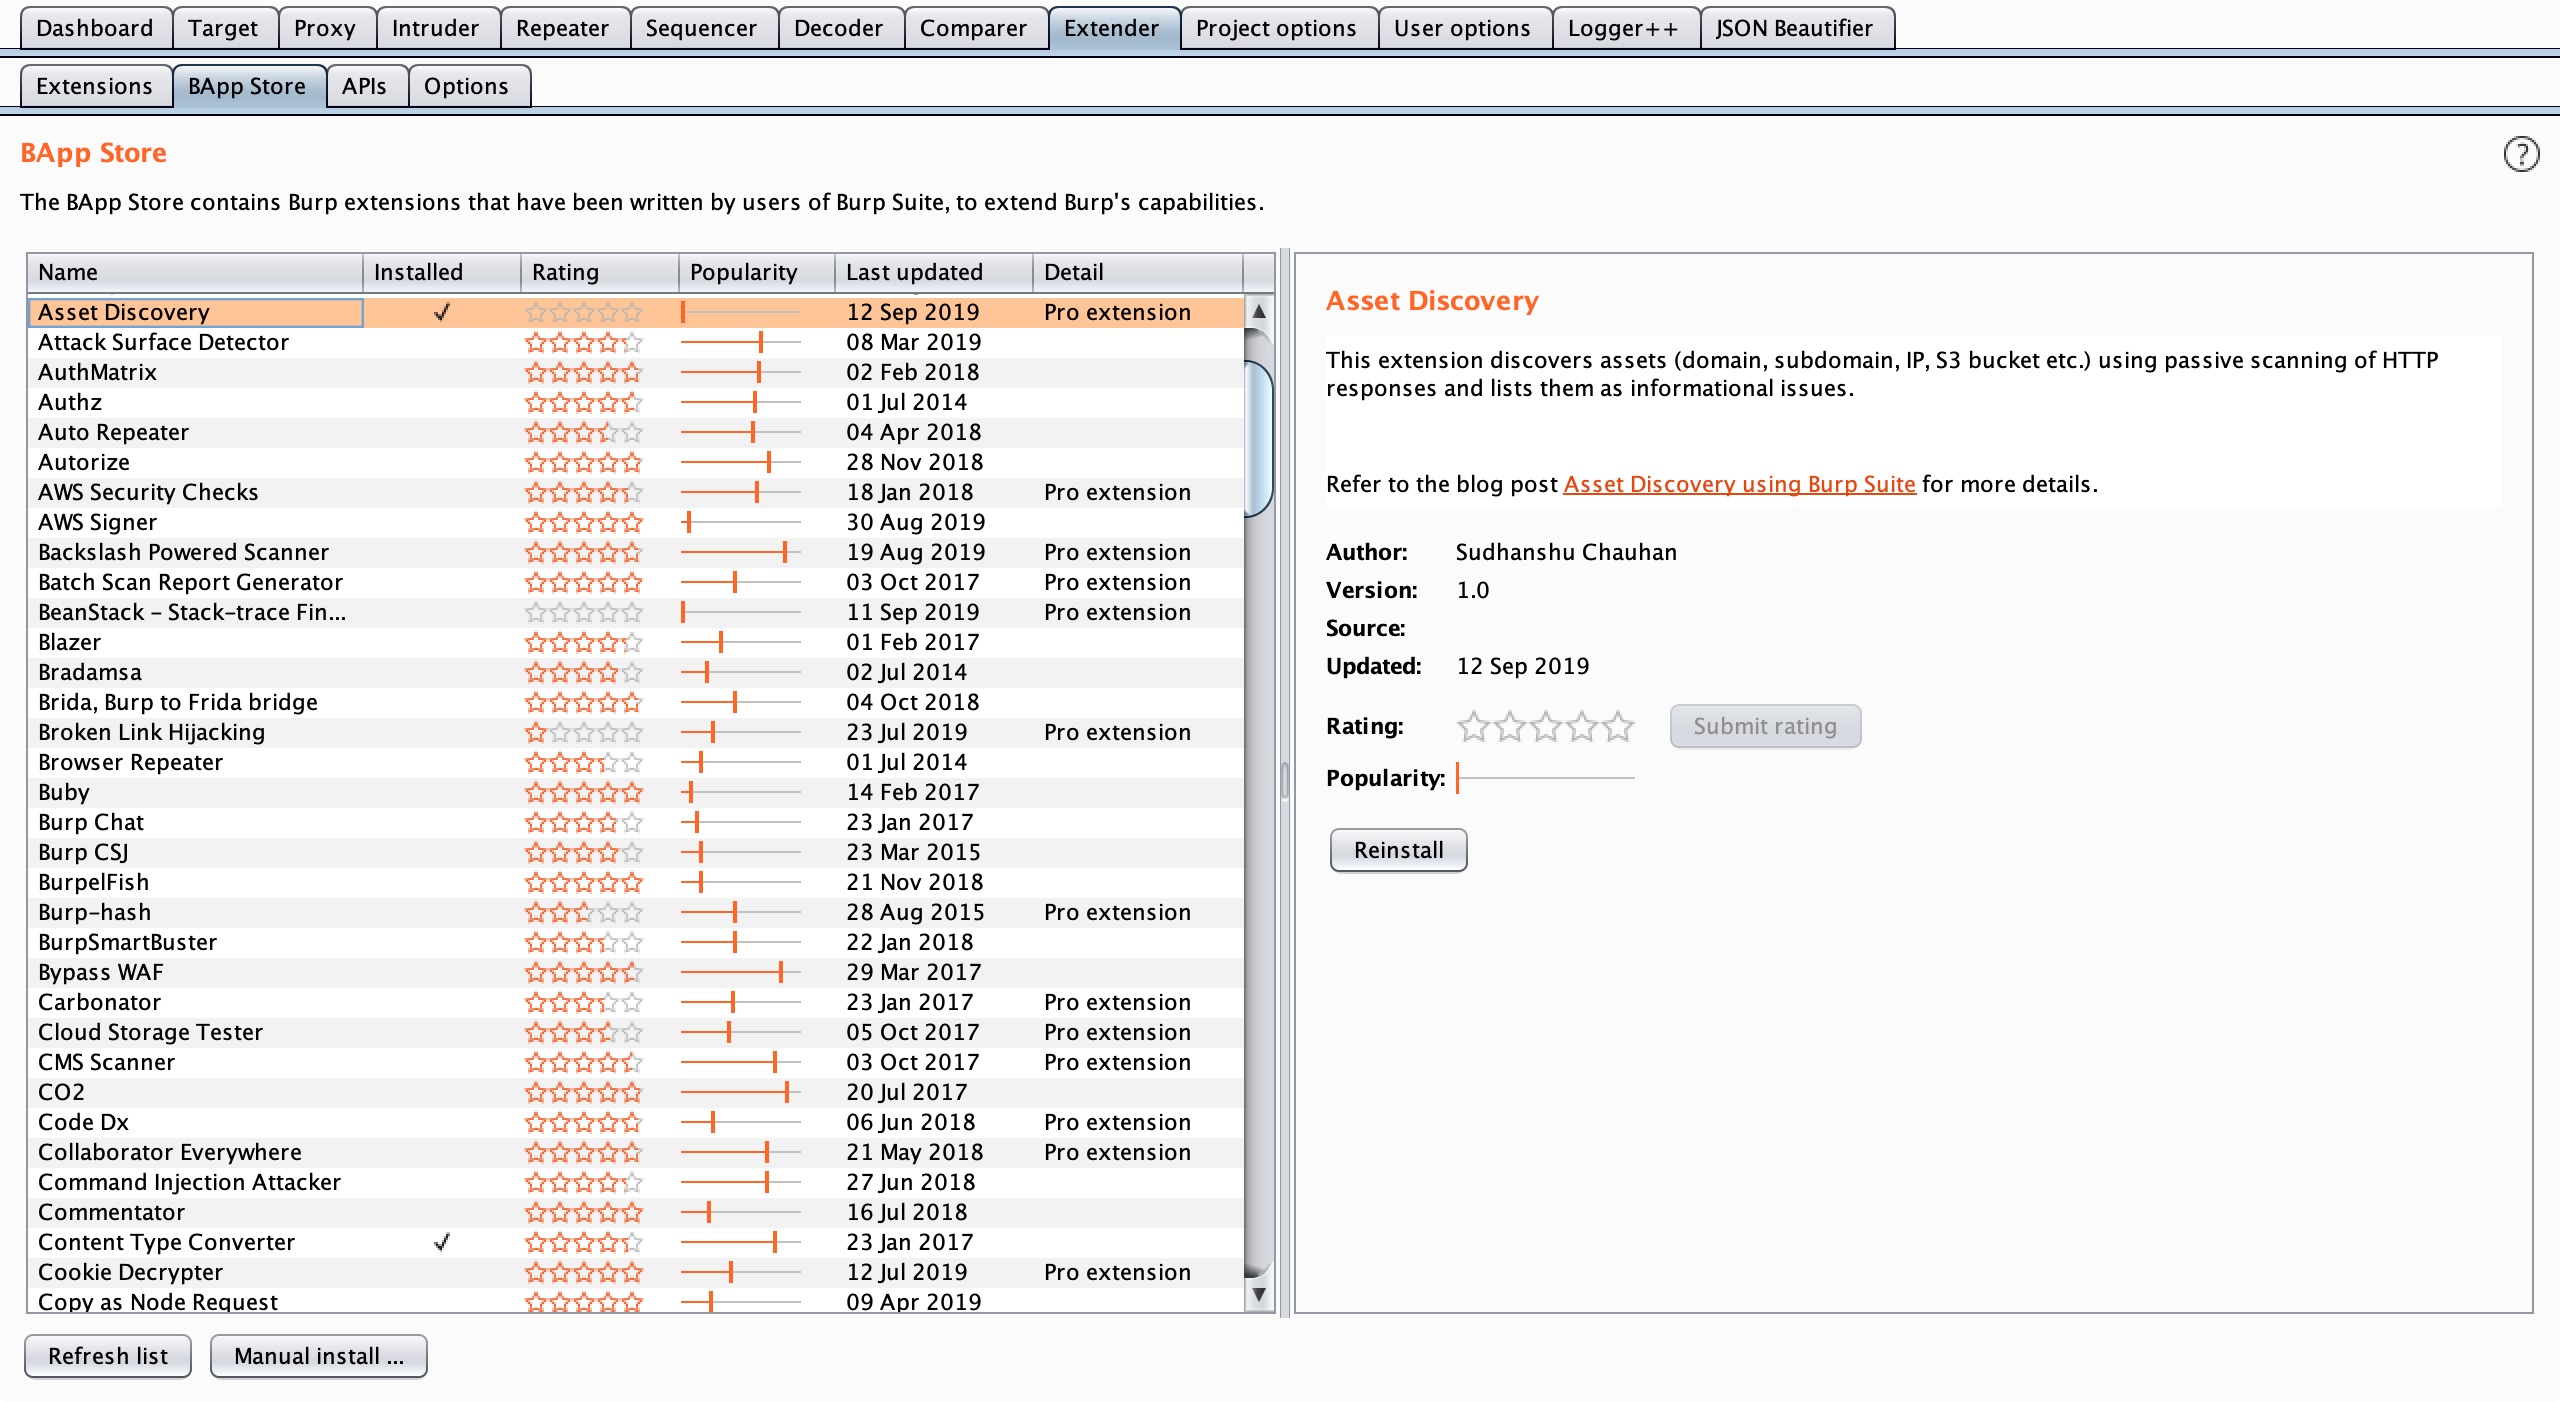The width and height of the screenshot is (2560, 1402).
Task: Click the installed checkmark for Content Type Converter
Action: tap(442, 1242)
